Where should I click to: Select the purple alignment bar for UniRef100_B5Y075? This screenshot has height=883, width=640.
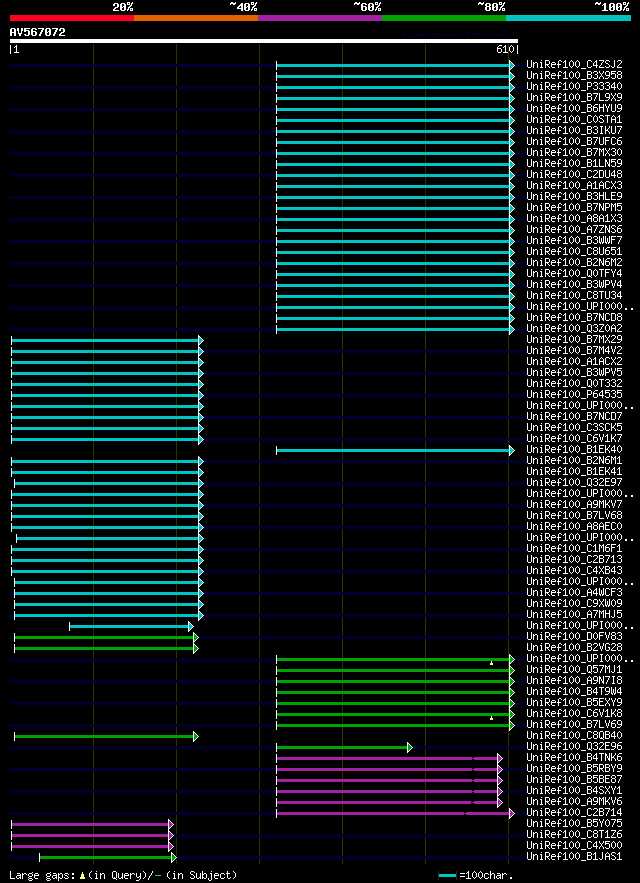coord(92,824)
